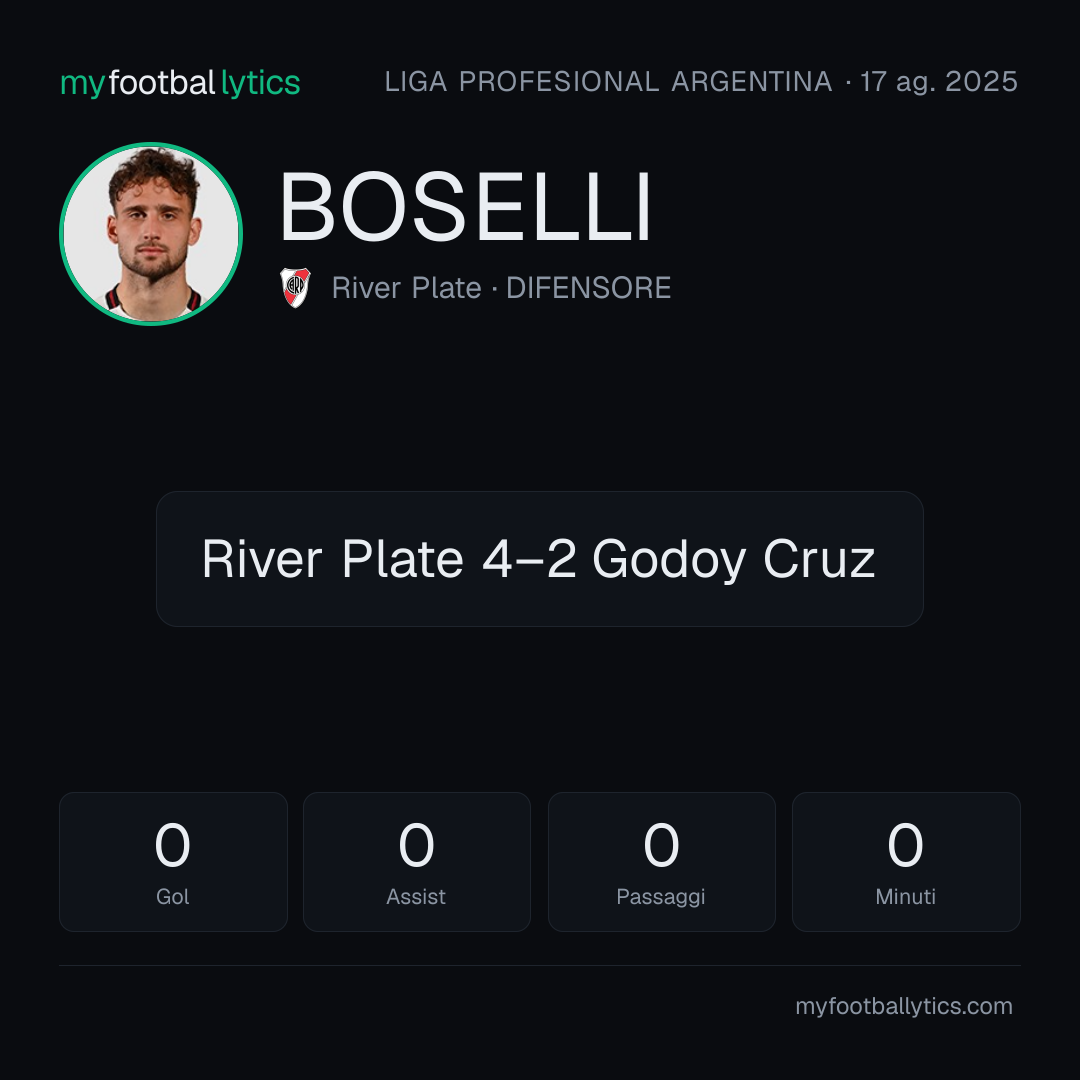1080x1080 pixels.
Task: Click the myfootballytics logo at top
Action: tap(180, 83)
